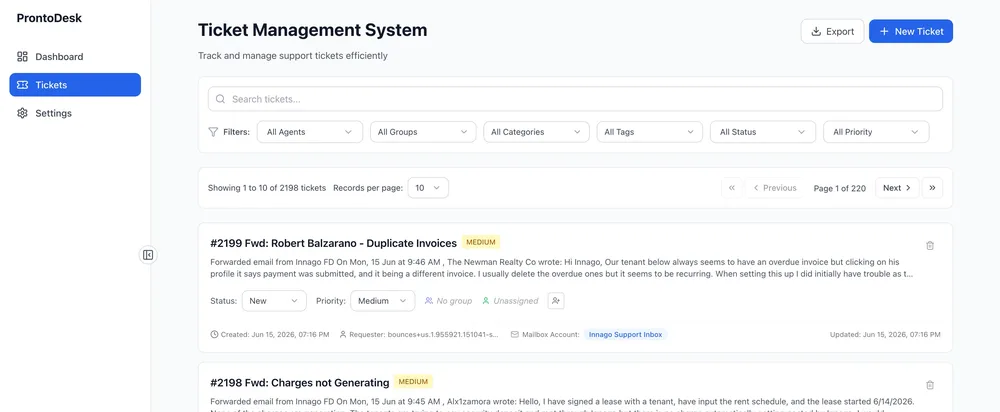1000x412 pixels.
Task: Change Status dropdown for ticket #2199
Action: point(274,300)
